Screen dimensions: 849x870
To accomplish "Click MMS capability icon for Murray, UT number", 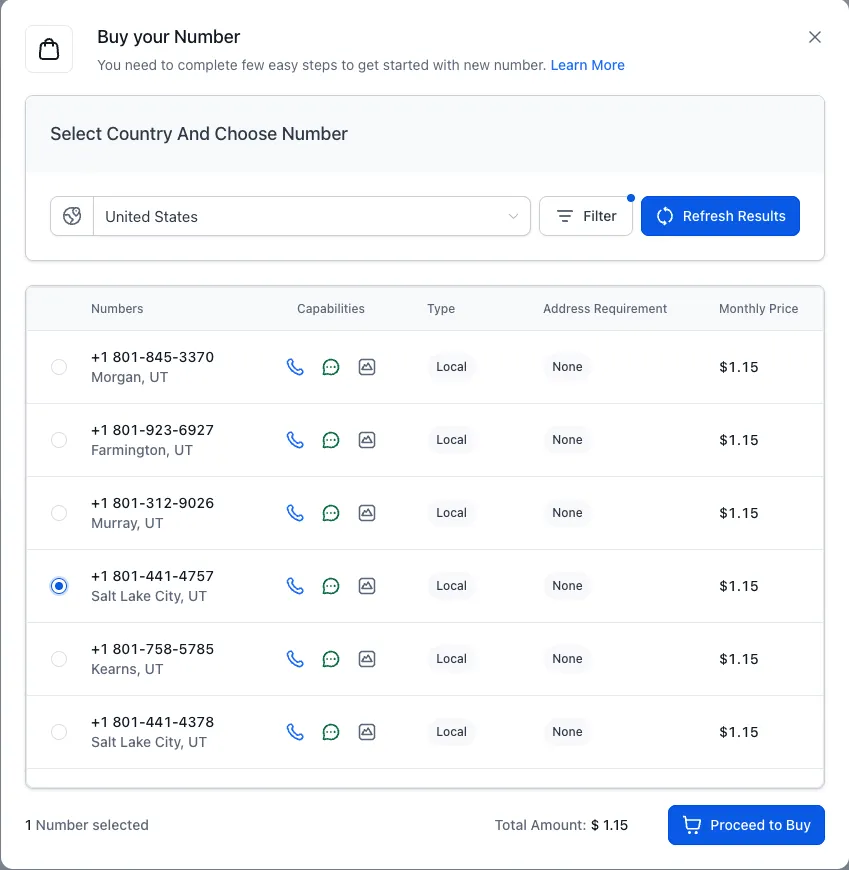I will pyautogui.click(x=367, y=513).
